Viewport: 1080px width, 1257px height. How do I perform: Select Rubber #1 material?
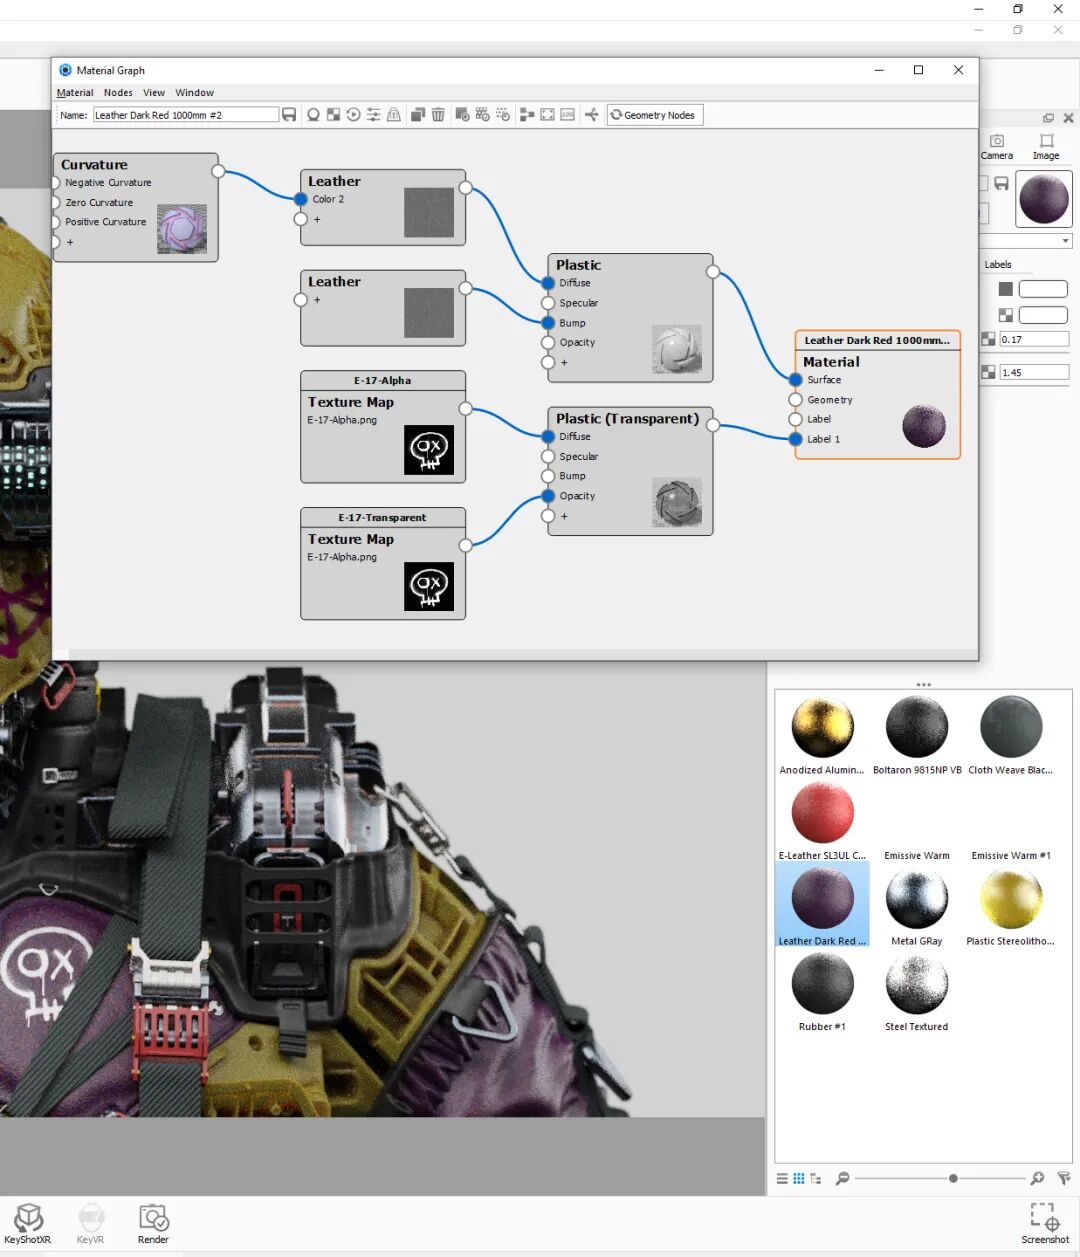point(822,984)
